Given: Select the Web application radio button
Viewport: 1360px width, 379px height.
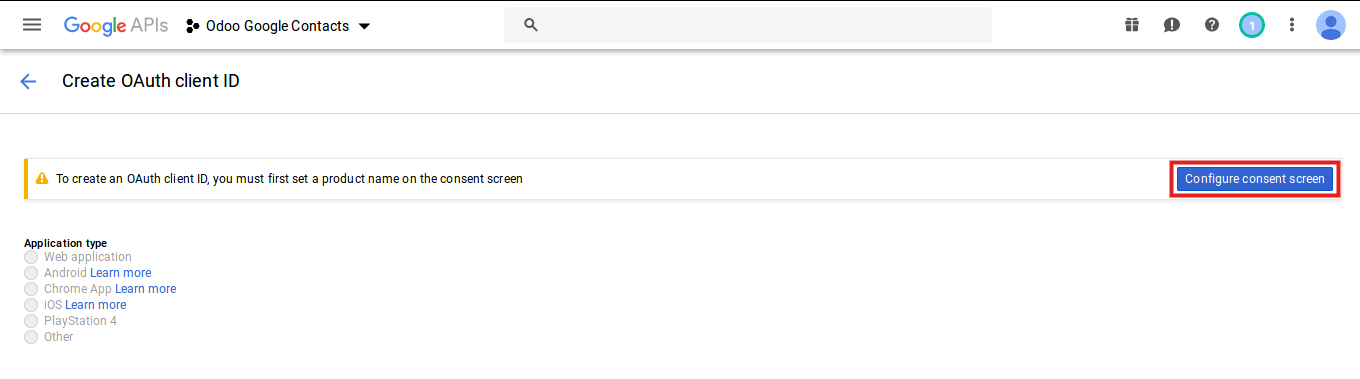Looking at the screenshot, I should pyautogui.click(x=31, y=257).
